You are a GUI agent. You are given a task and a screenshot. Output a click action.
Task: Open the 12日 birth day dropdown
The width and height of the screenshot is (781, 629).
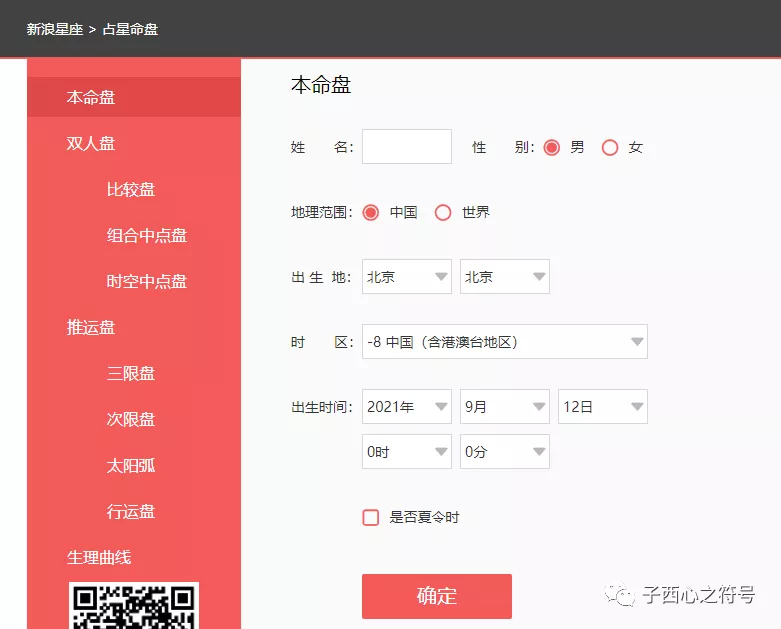603,406
